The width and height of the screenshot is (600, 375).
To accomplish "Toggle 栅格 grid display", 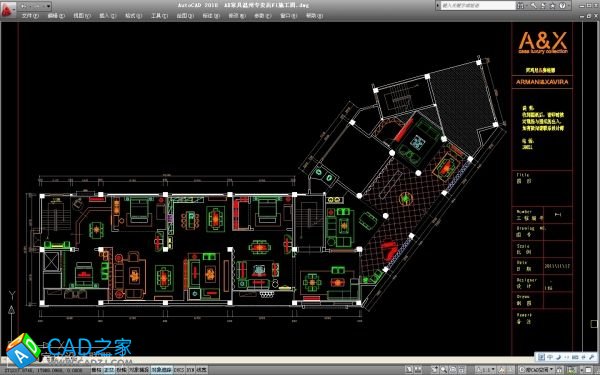I will (96, 370).
